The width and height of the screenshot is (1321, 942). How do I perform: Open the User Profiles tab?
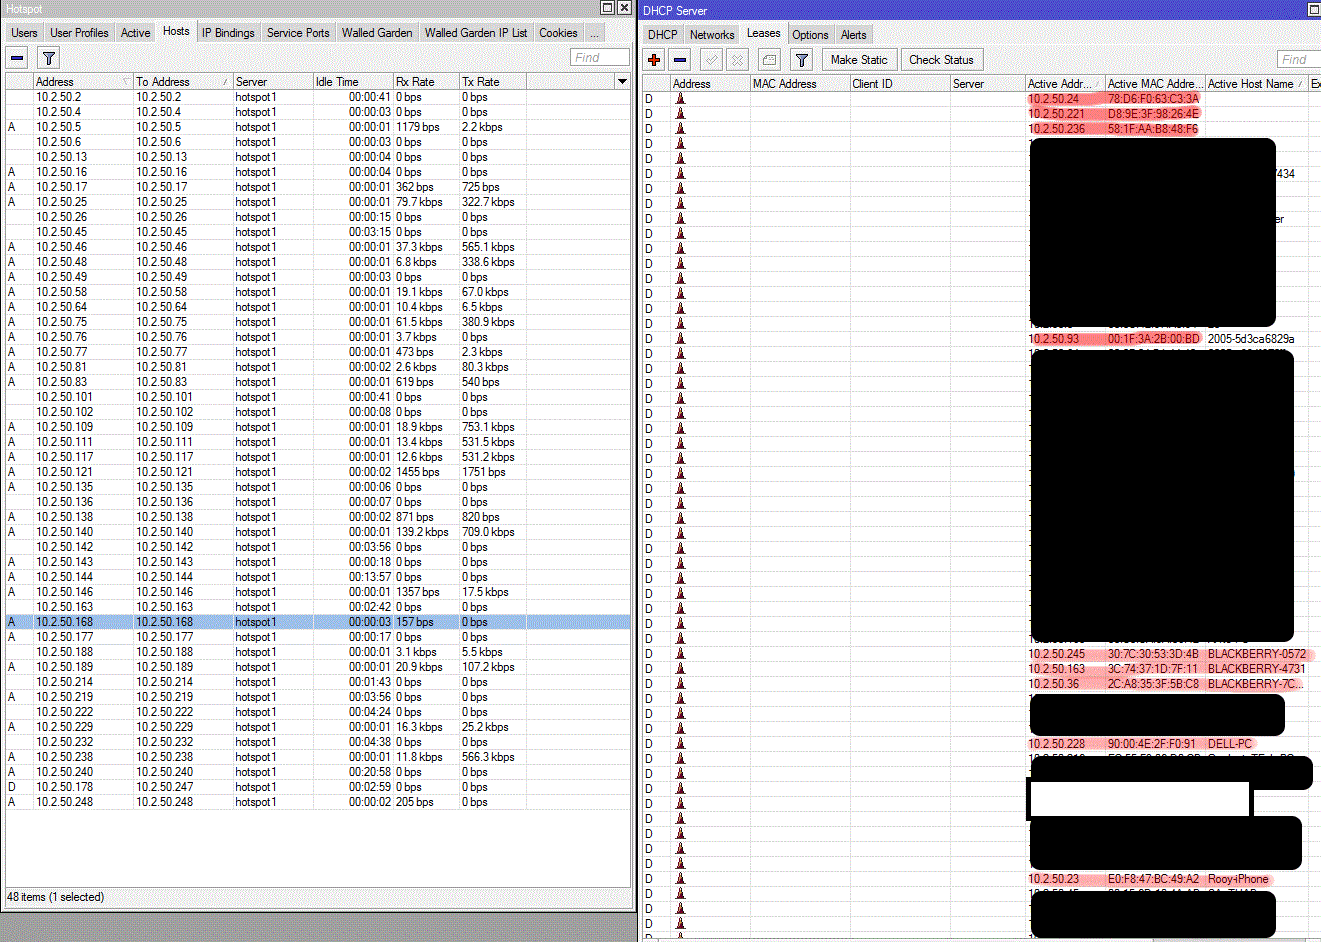(x=79, y=33)
